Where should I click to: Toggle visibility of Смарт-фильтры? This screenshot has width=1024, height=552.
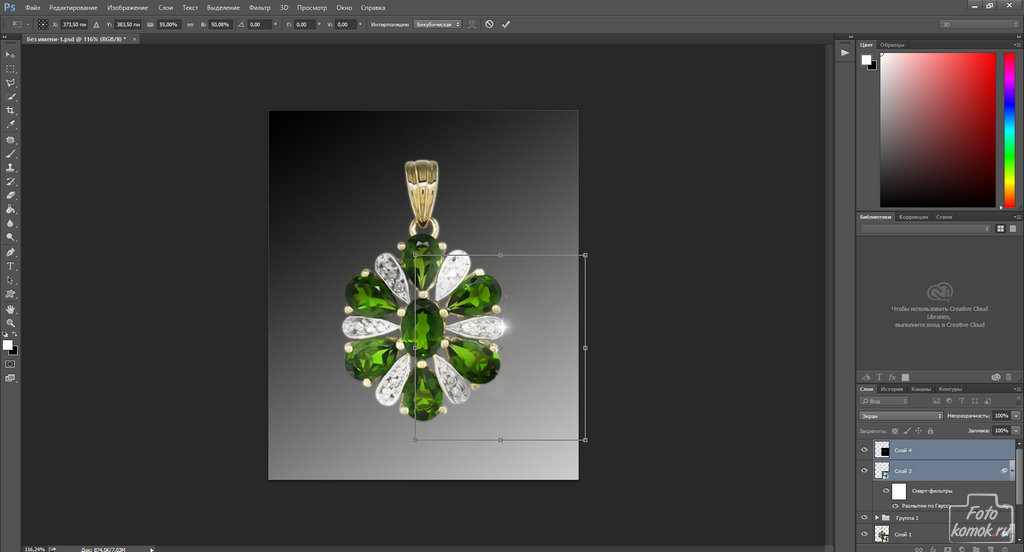[885, 491]
